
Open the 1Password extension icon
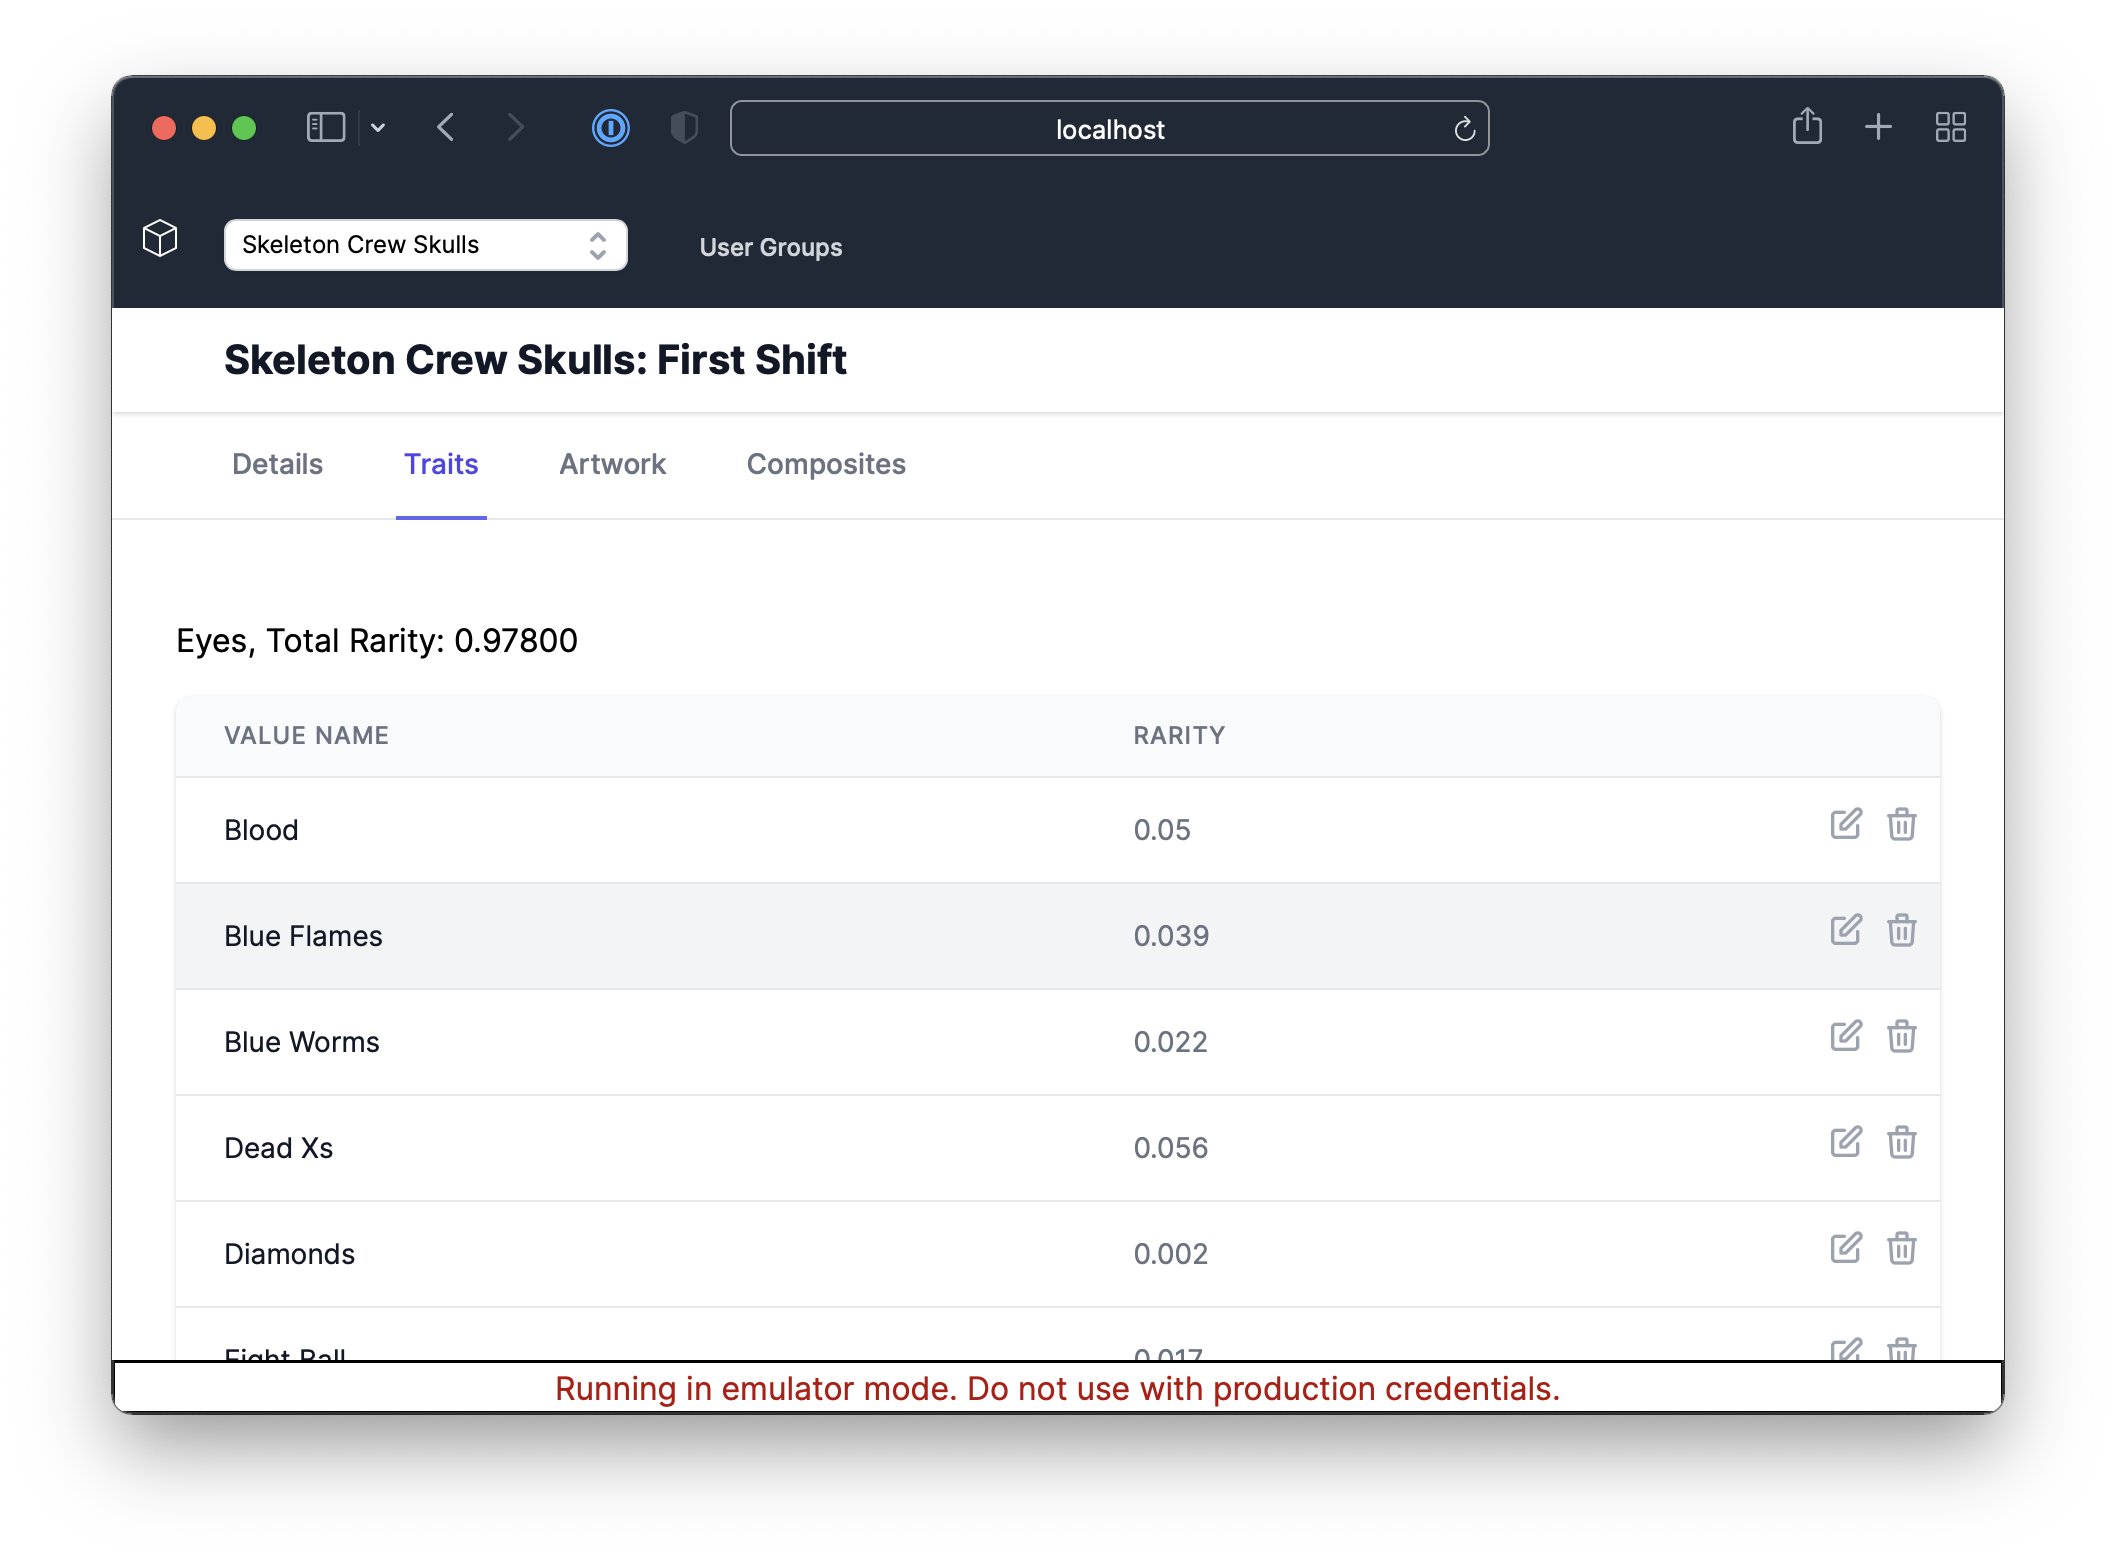[x=610, y=128]
